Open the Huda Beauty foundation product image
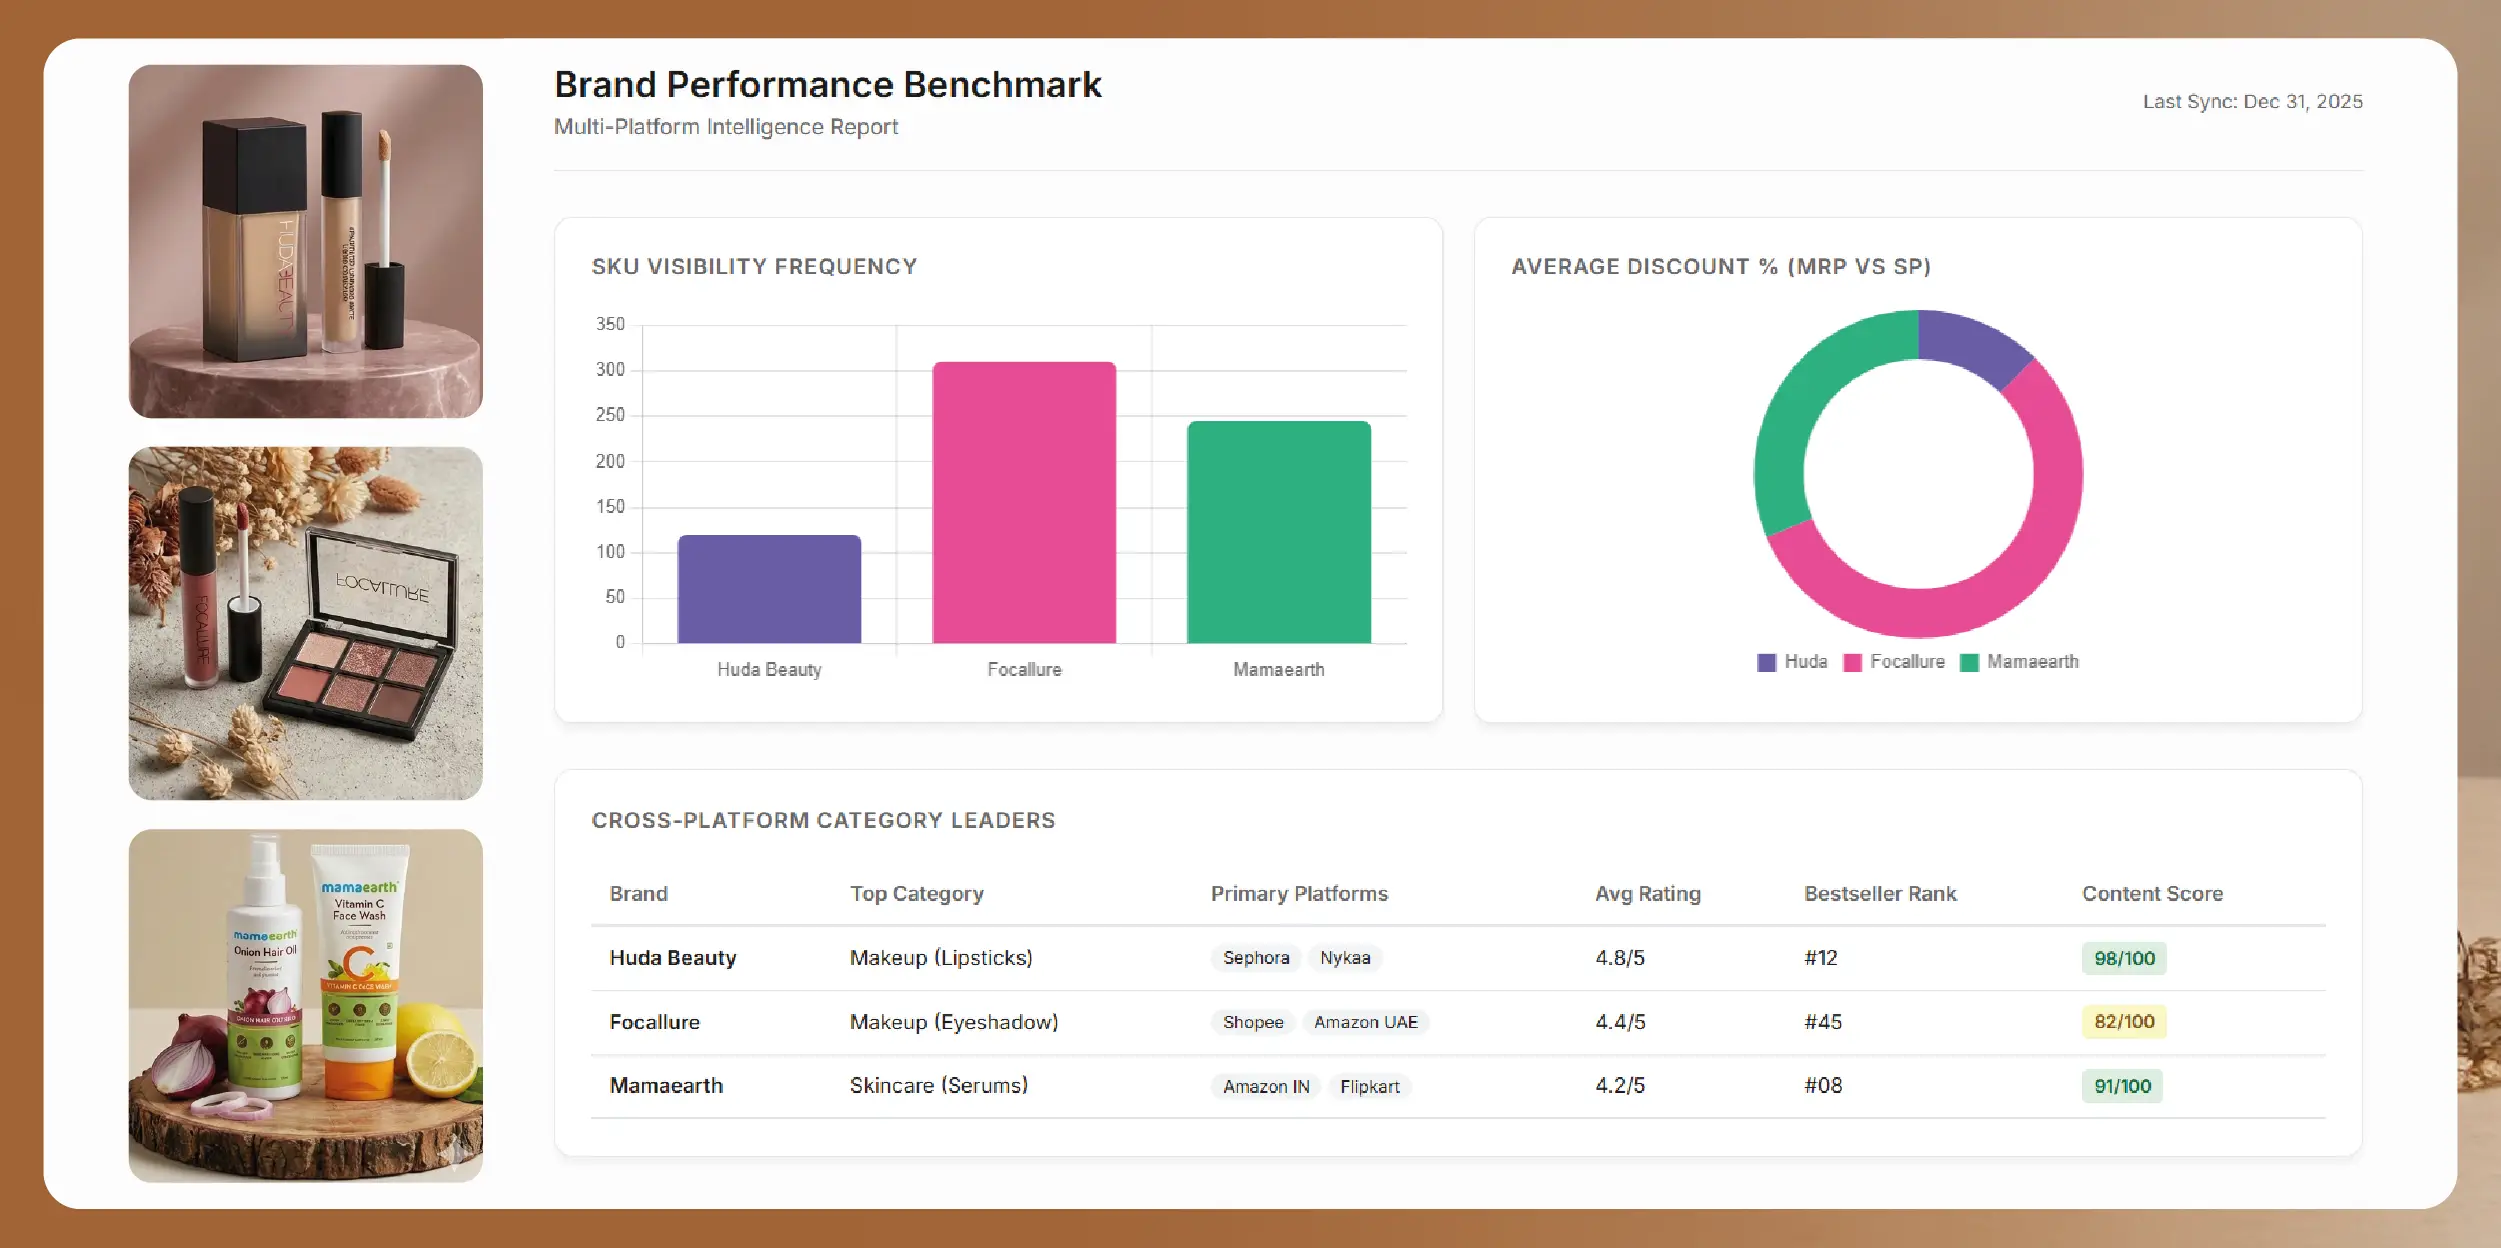The image size is (2501, 1248). tap(305, 241)
